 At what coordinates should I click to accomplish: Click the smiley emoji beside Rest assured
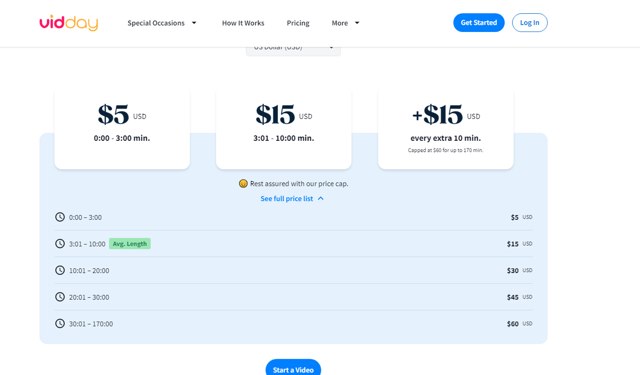243,184
